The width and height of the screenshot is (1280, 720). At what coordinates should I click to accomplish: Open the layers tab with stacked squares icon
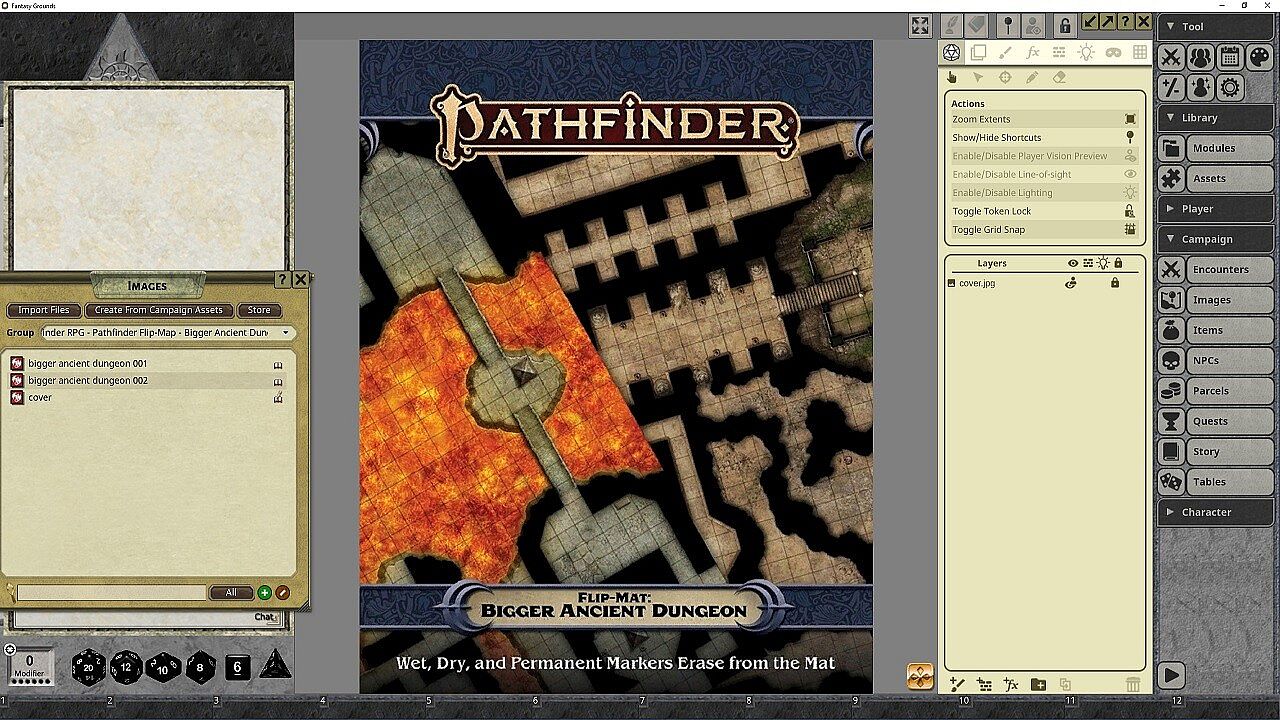pyautogui.click(x=979, y=53)
